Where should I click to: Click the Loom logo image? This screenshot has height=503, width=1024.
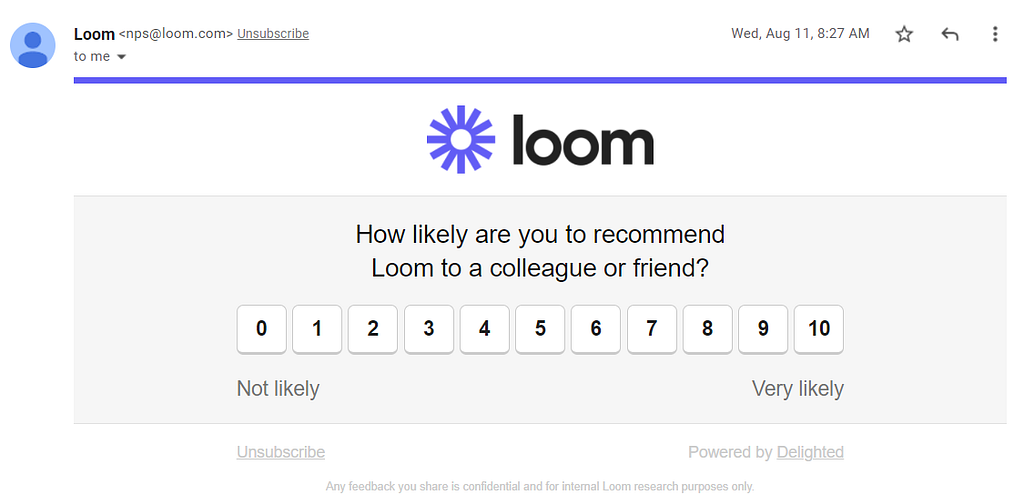pos(540,139)
